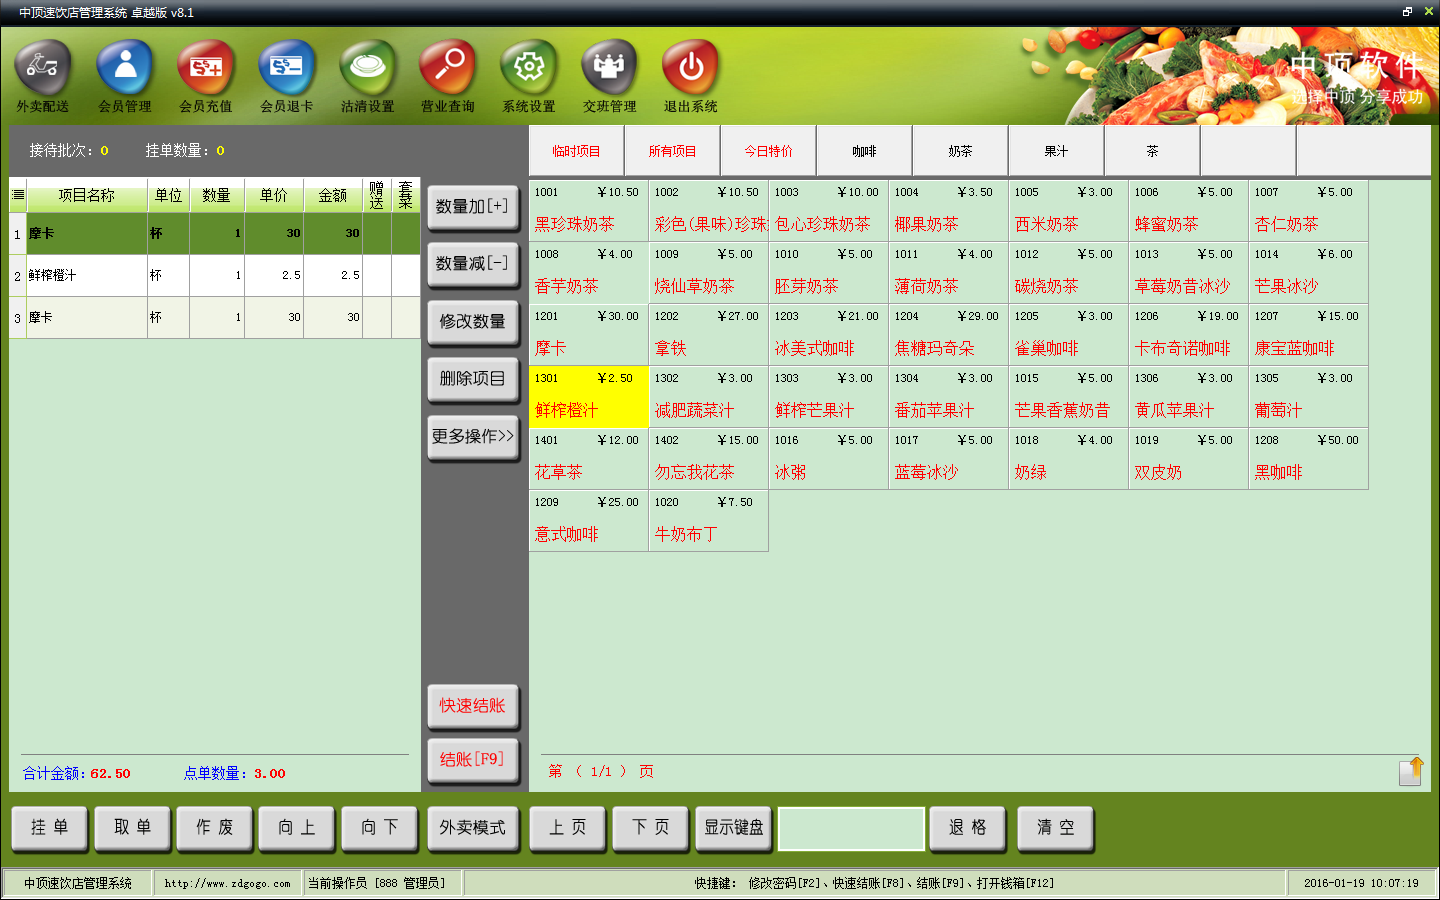Open 系统设置 gear icon
The height and width of the screenshot is (900, 1440).
point(528,68)
